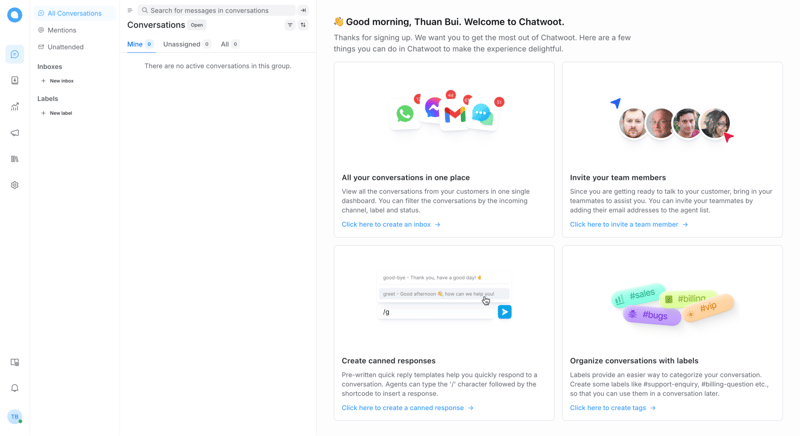Open the Conversations chat icon in rail
The height and width of the screenshot is (436, 800).
(x=15, y=54)
